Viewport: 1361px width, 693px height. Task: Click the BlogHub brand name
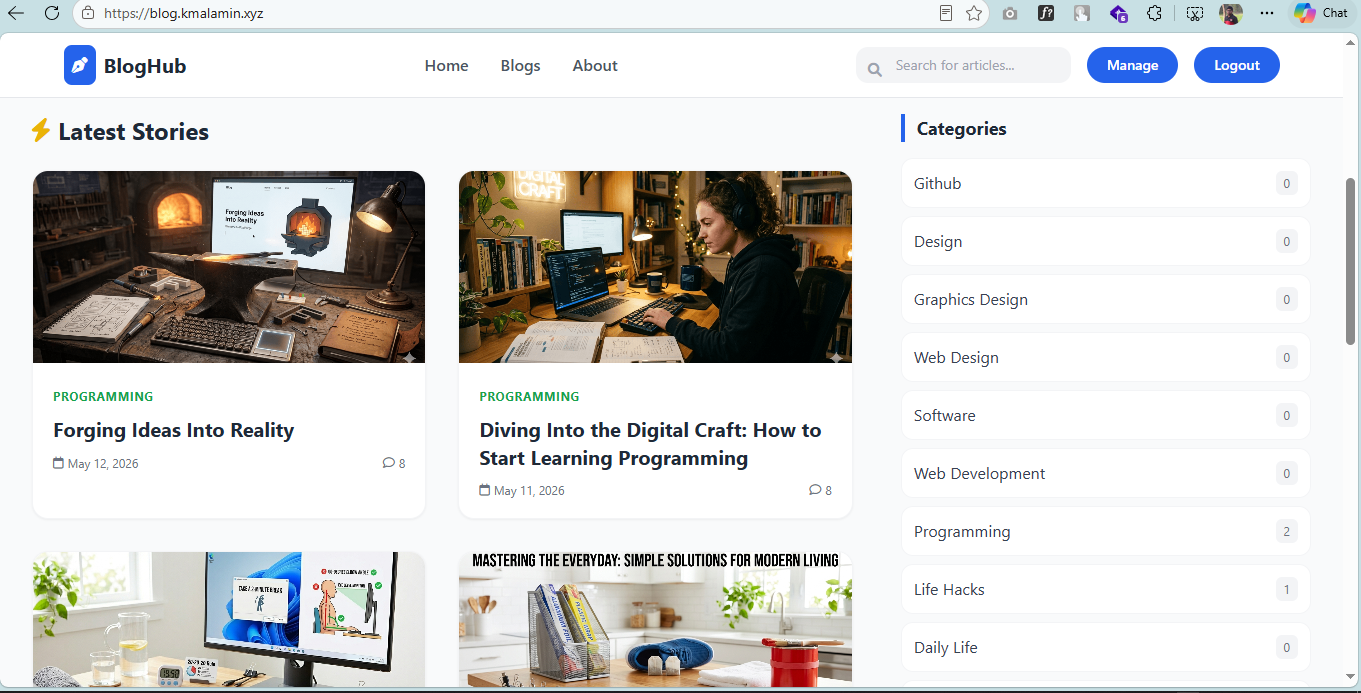145,66
